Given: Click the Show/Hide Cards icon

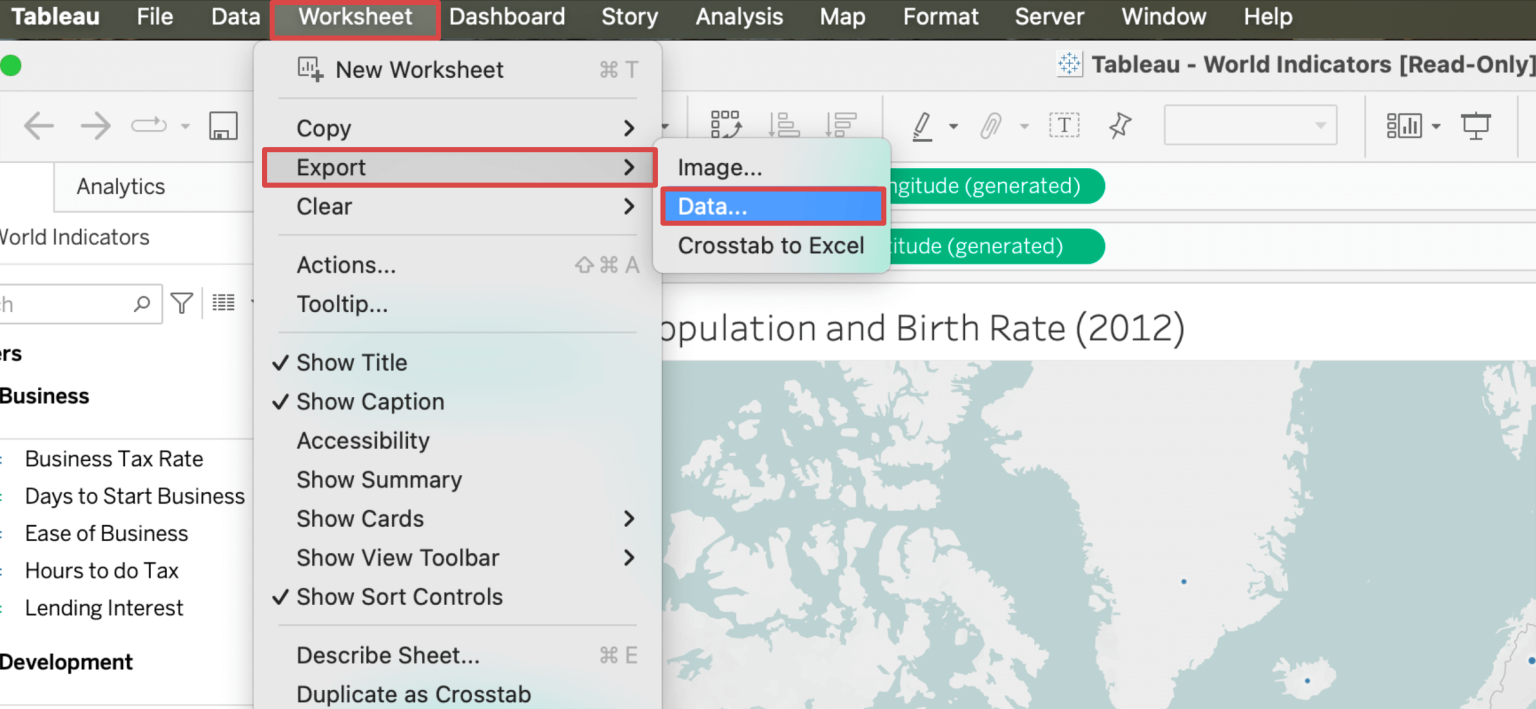Looking at the screenshot, I should click(x=1404, y=126).
